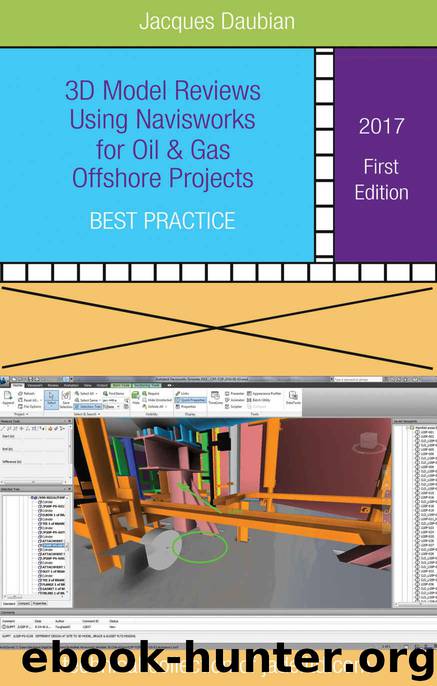Open the Animator tool
This screenshot has height=686, width=437.
click(234, 400)
